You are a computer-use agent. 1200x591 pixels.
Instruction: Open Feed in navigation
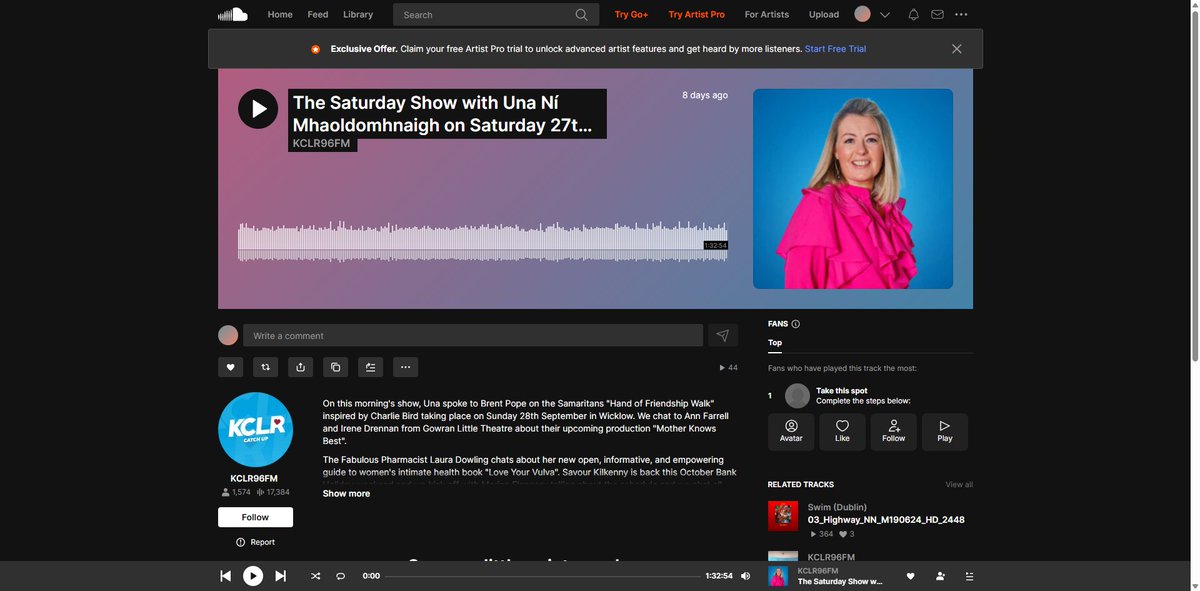click(x=318, y=14)
